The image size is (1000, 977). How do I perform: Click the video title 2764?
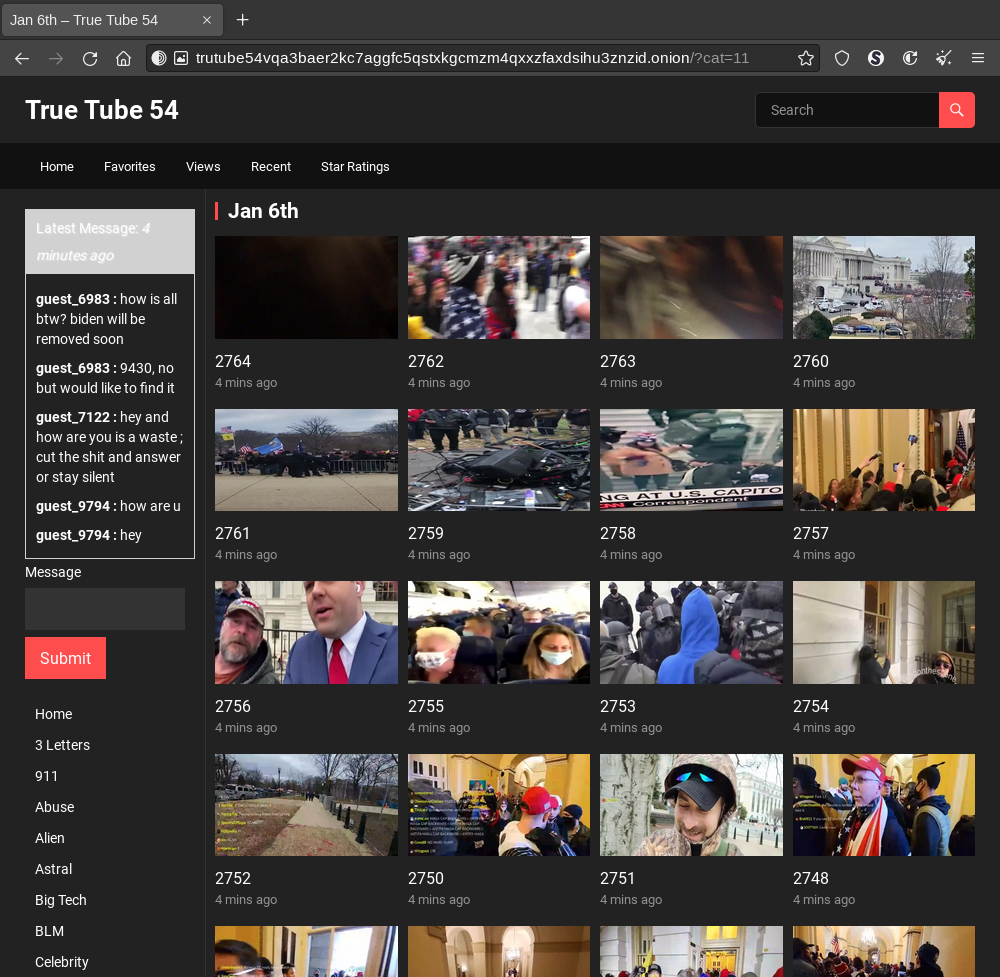coord(233,362)
